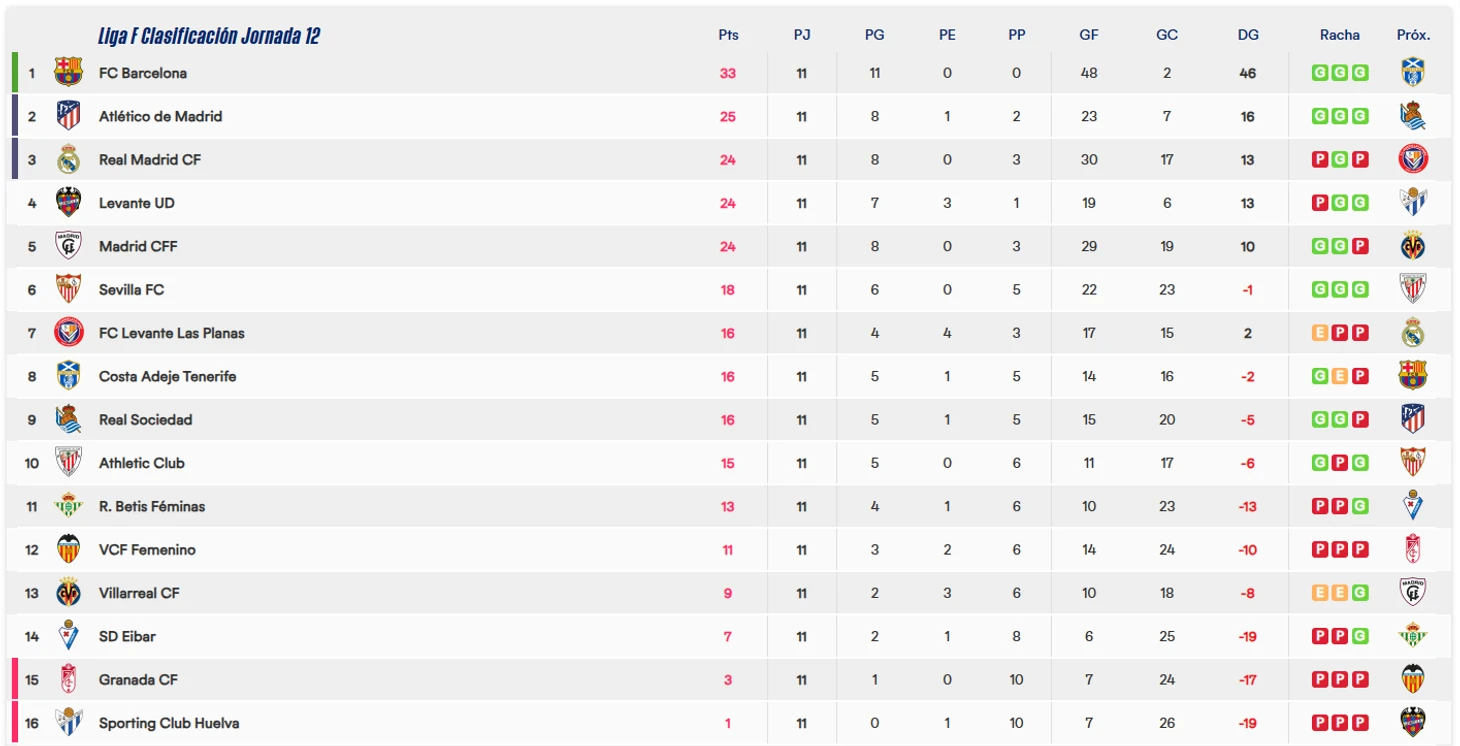Click first red P badge in Granada CF streak

pyautogui.click(x=1320, y=679)
